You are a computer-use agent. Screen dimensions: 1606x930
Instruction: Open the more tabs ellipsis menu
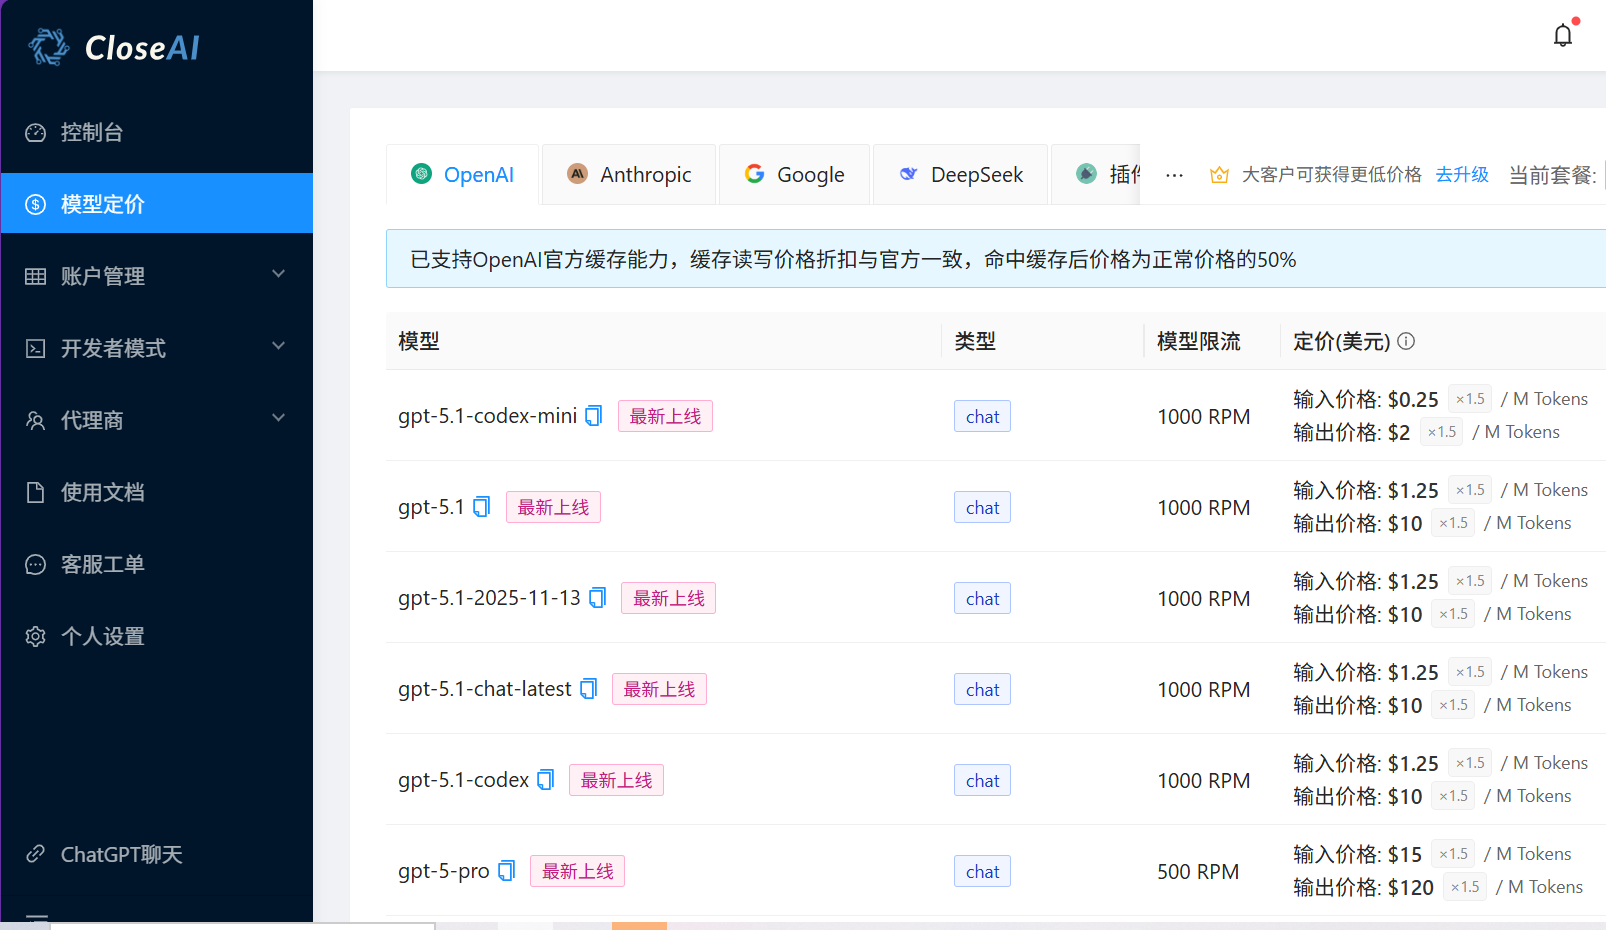[1174, 175]
